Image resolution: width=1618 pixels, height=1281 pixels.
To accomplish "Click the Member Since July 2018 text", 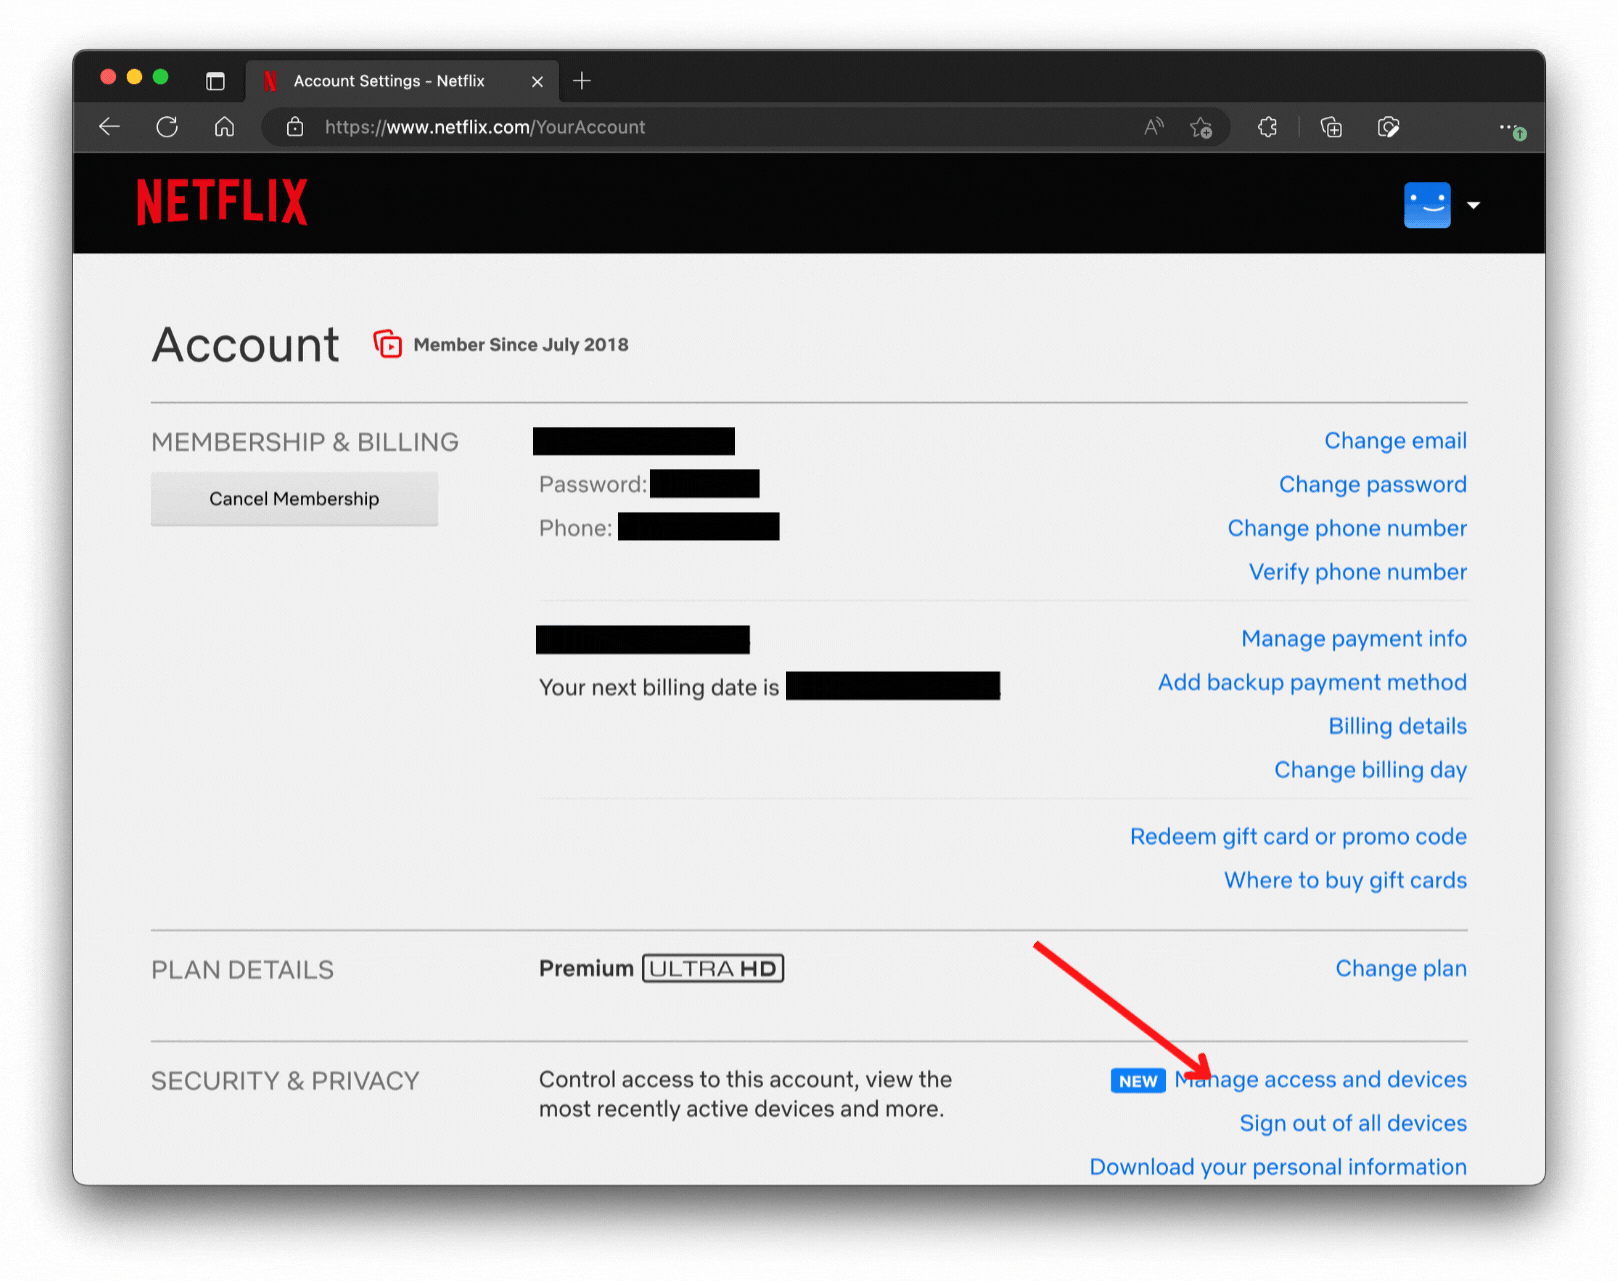I will (521, 345).
